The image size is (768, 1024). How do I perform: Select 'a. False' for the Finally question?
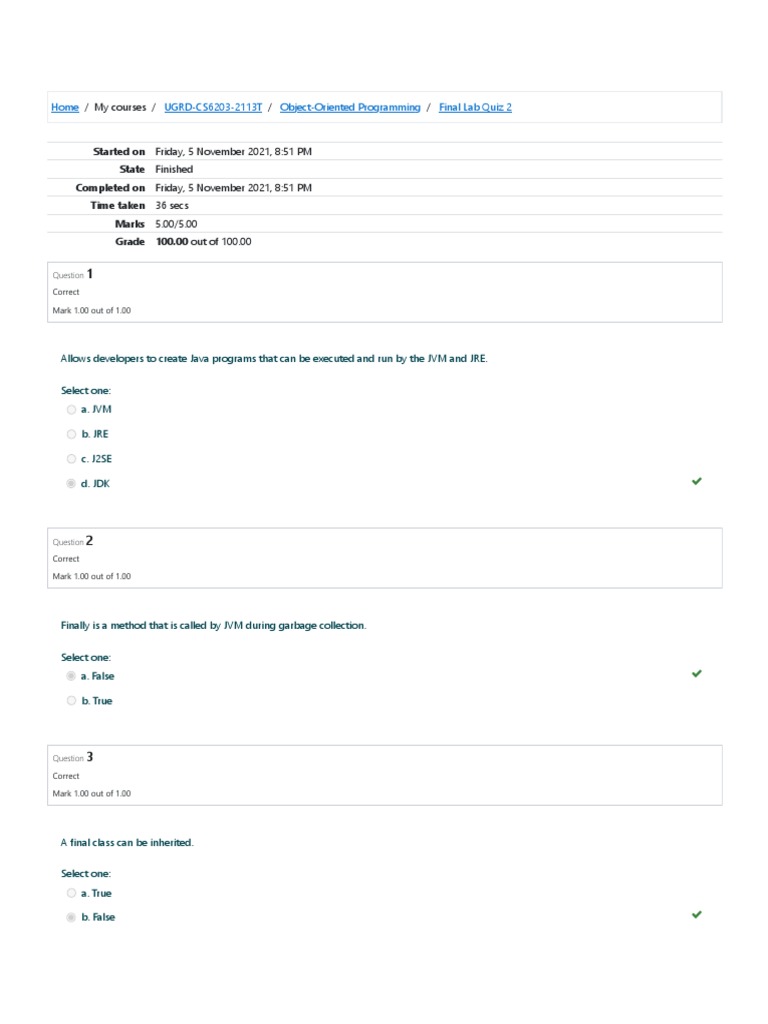coord(71,676)
